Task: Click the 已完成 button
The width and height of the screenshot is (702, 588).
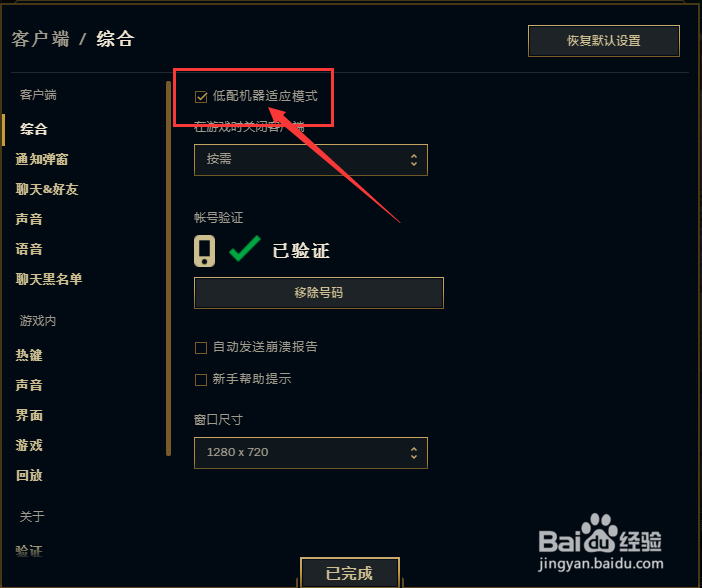Action: (350, 573)
